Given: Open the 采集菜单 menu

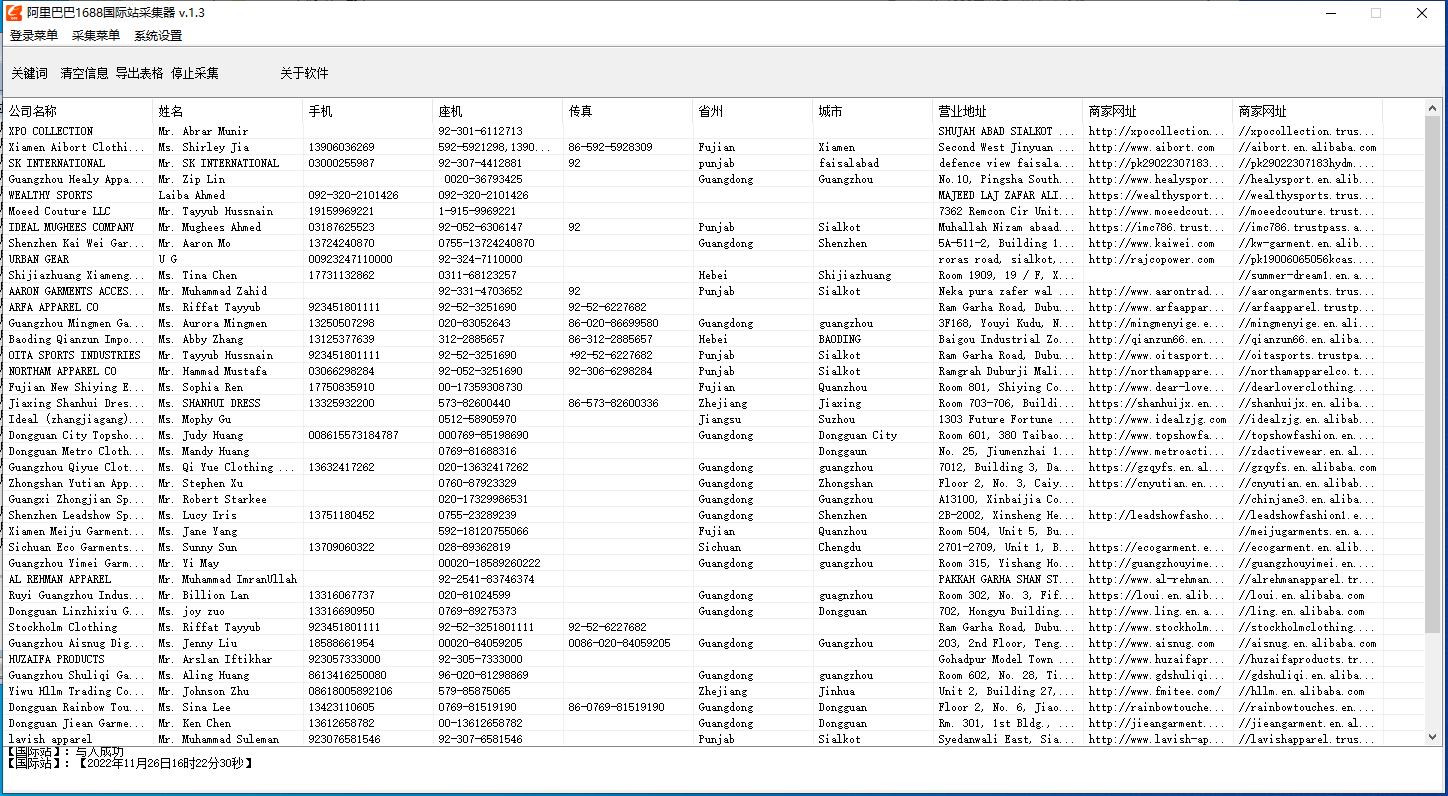Looking at the screenshot, I should [x=96, y=36].
